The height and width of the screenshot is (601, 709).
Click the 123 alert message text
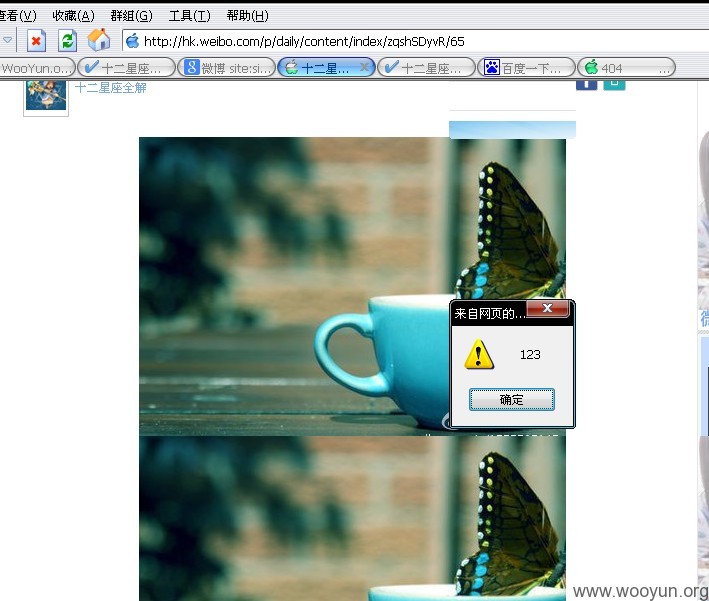(530, 354)
